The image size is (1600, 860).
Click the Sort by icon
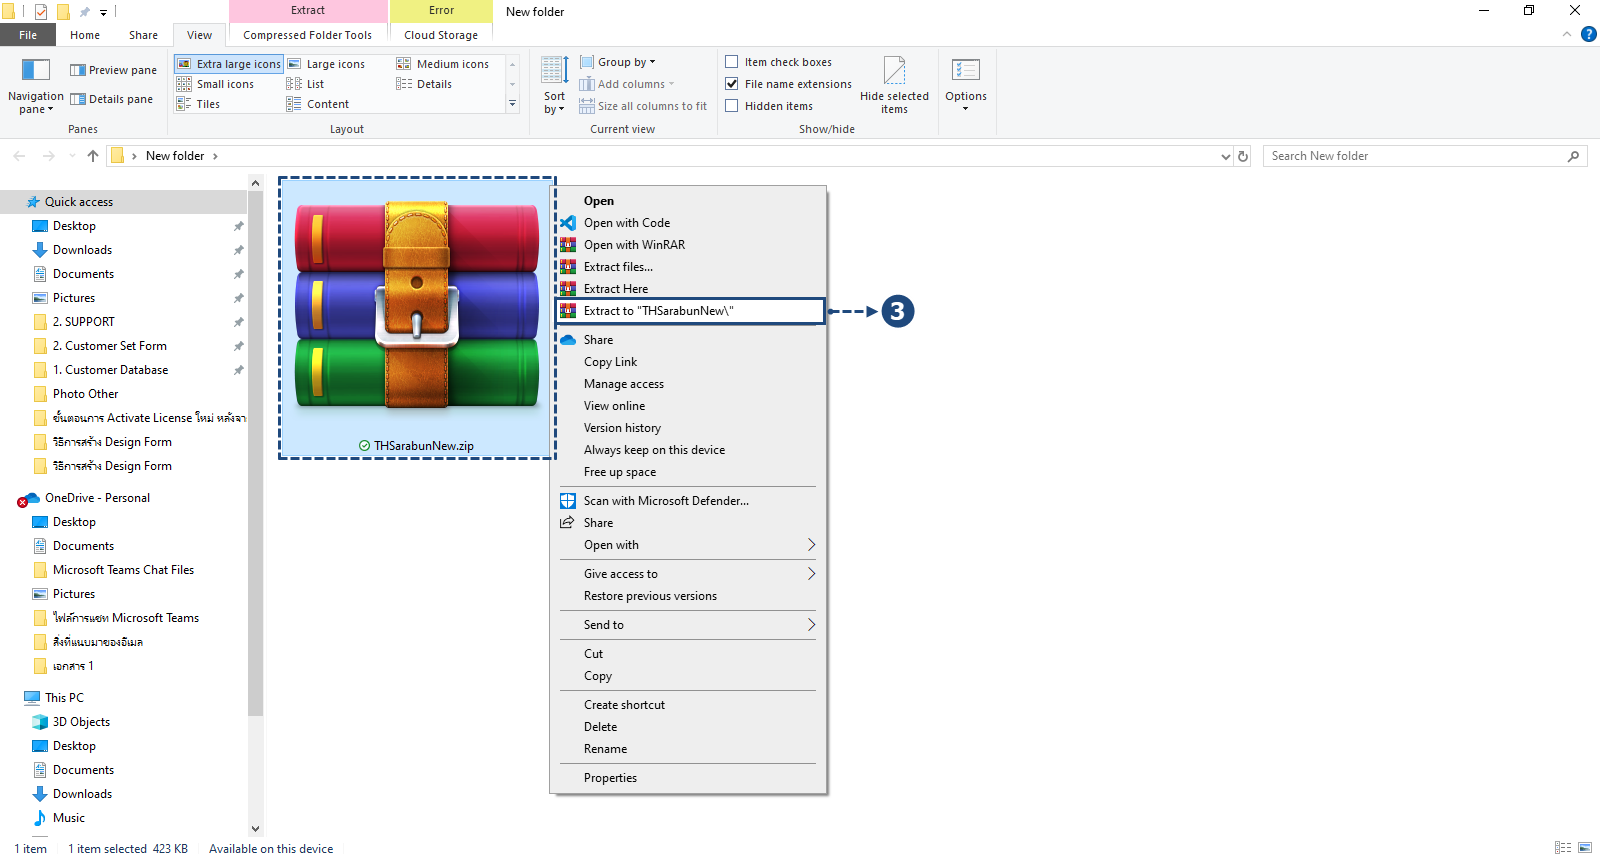pyautogui.click(x=554, y=71)
